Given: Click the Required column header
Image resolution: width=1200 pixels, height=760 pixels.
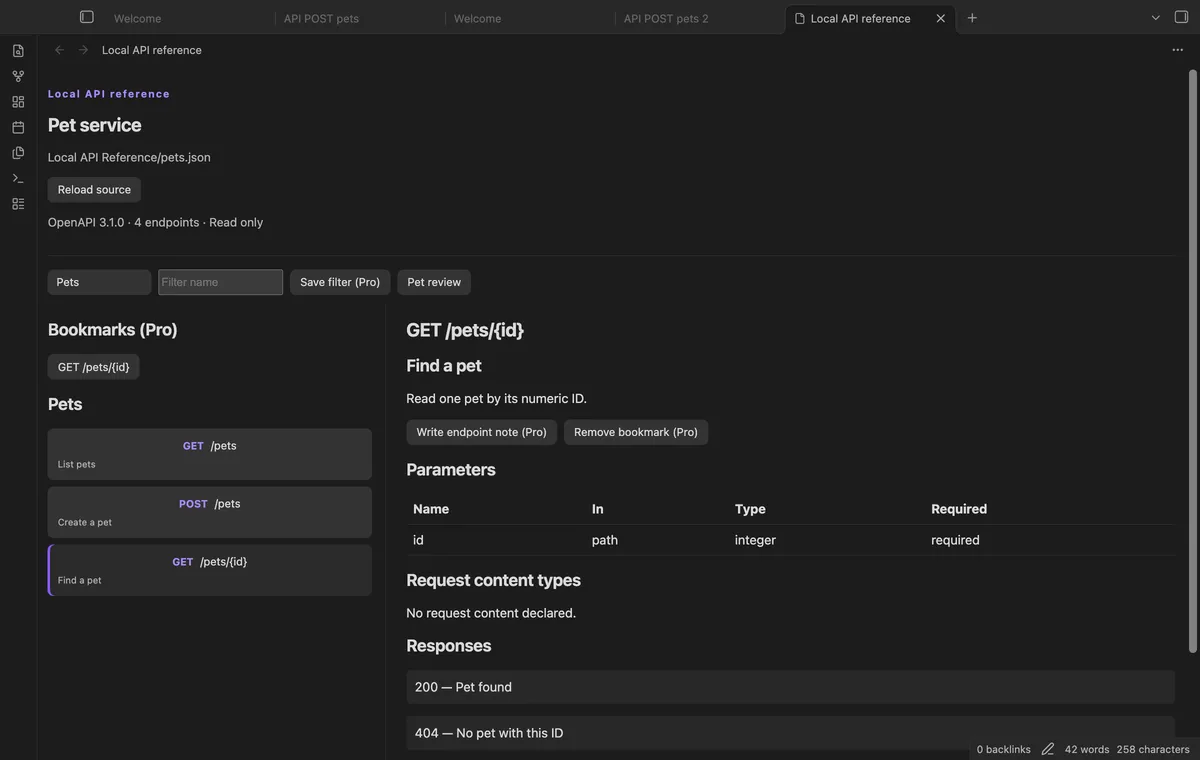Looking at the screenshot, I should (x=959, y=509).
